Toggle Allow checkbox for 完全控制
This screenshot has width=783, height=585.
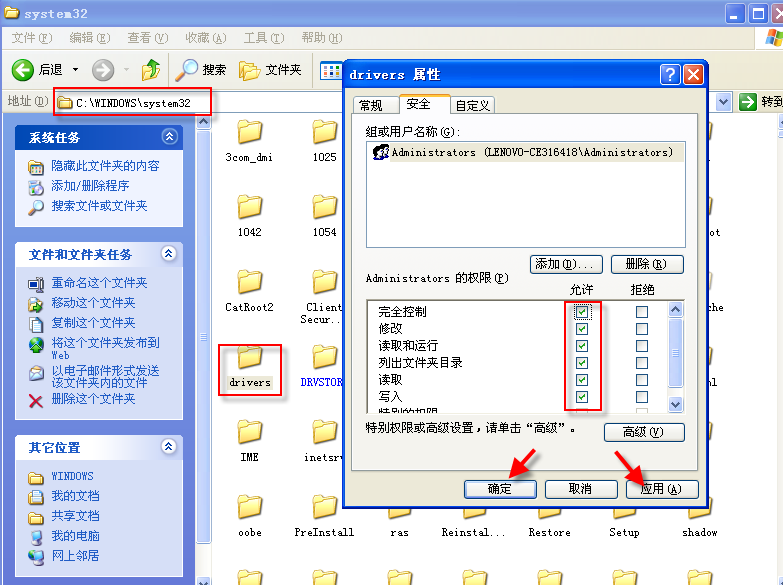tap(582, 312)
